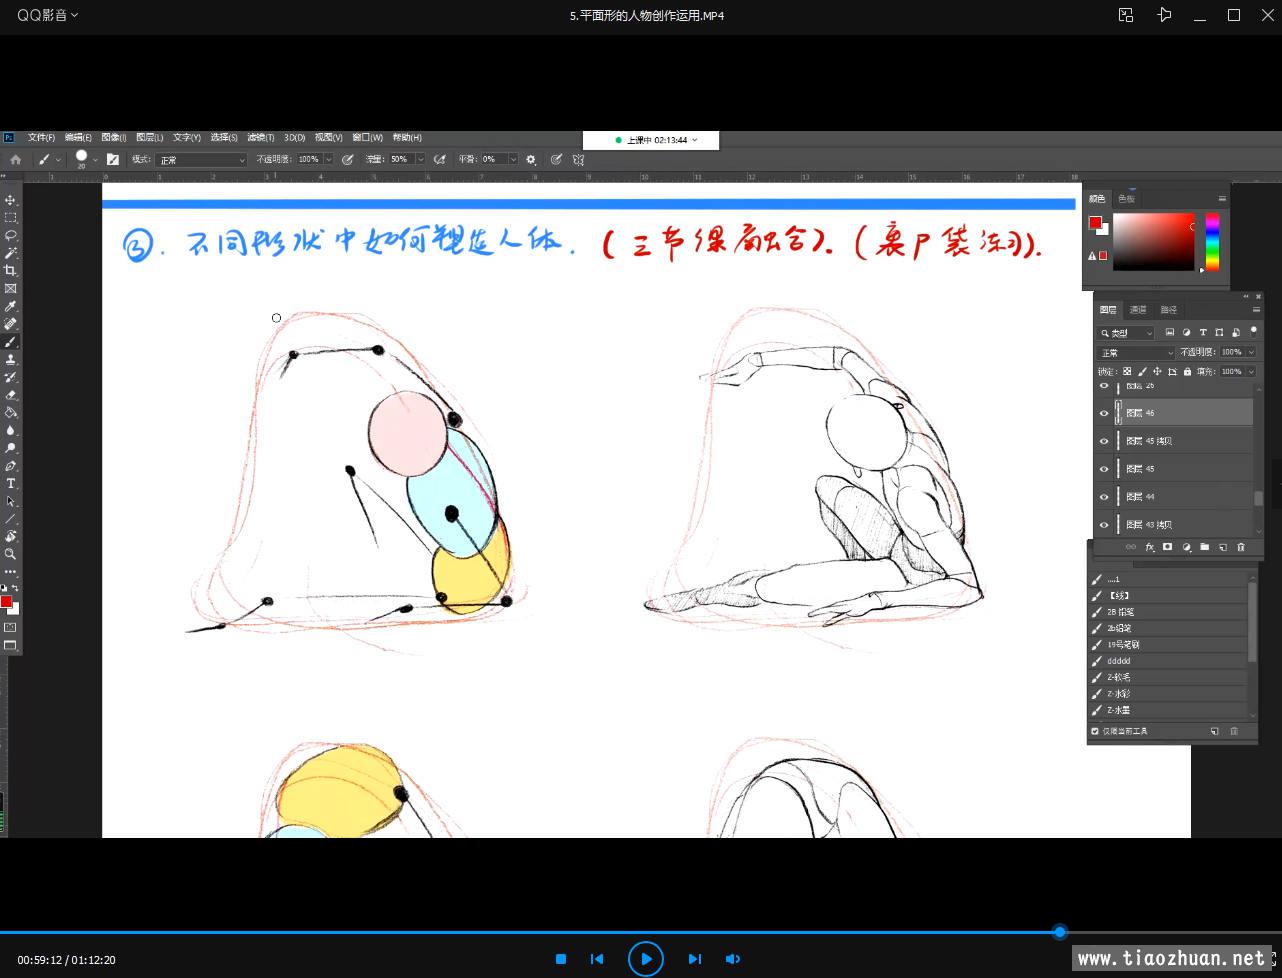Click the rainbow hue slider strip
The height and width of the screenshot is (978, 1282).
click(x=1212, y=242)
